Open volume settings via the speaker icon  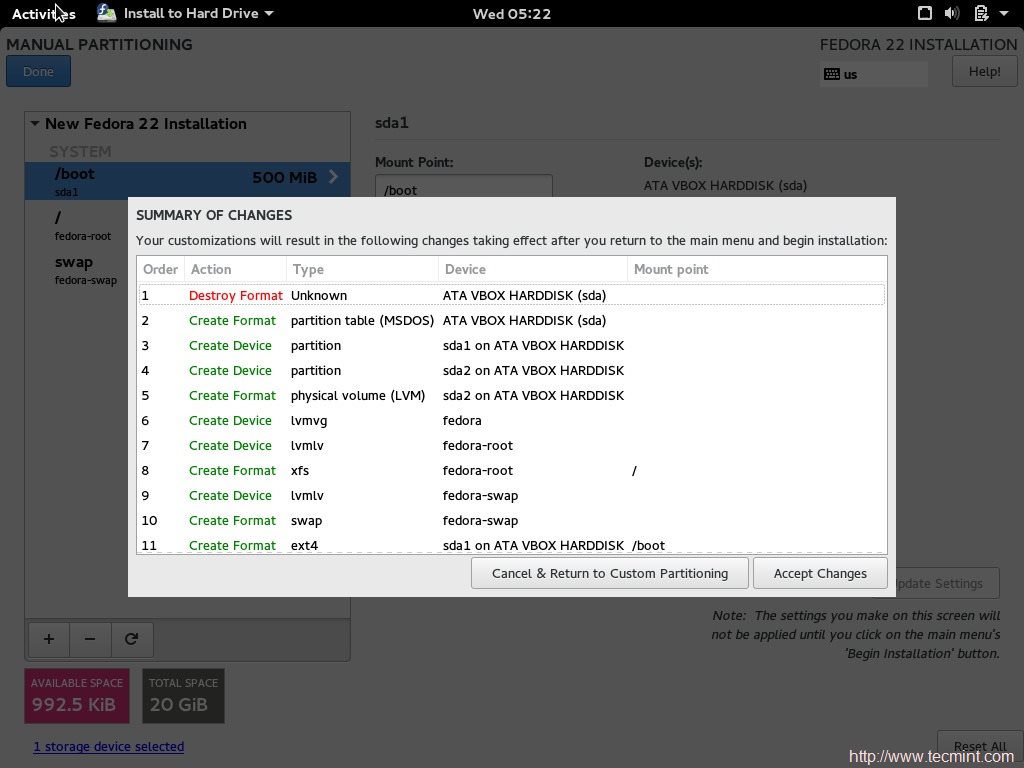(x=950, y=13)
